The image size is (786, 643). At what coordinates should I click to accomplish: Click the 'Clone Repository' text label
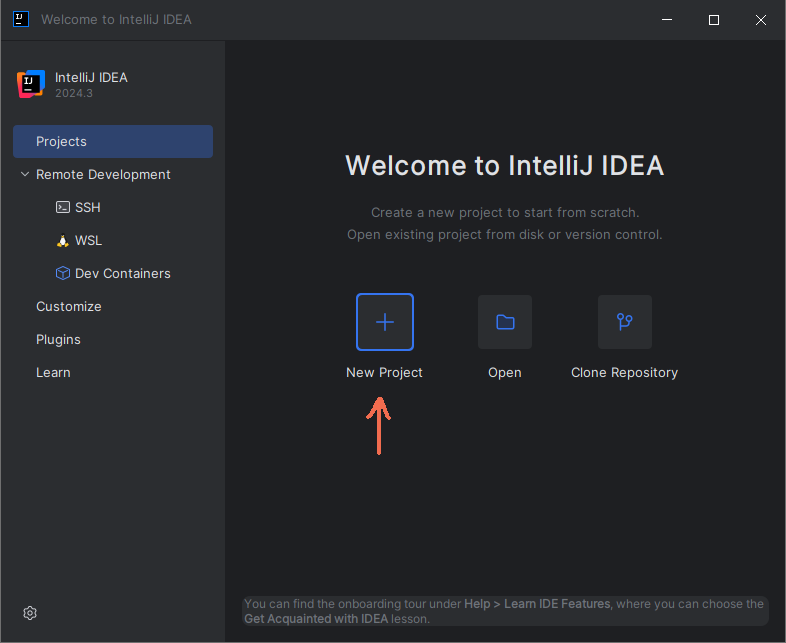[624, 373]
